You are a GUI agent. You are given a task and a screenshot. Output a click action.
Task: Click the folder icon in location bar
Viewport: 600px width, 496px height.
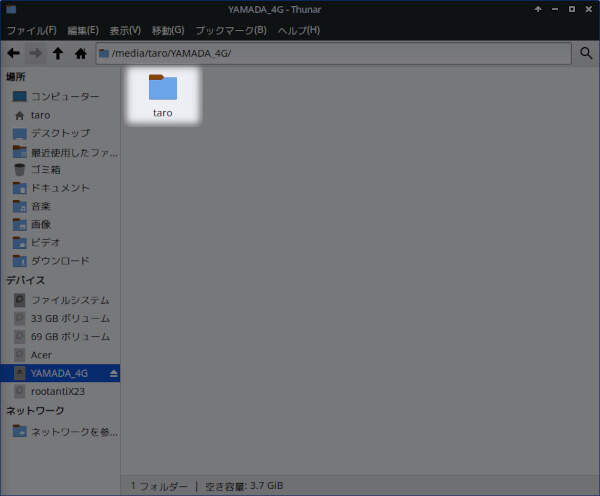click(104, 53)
